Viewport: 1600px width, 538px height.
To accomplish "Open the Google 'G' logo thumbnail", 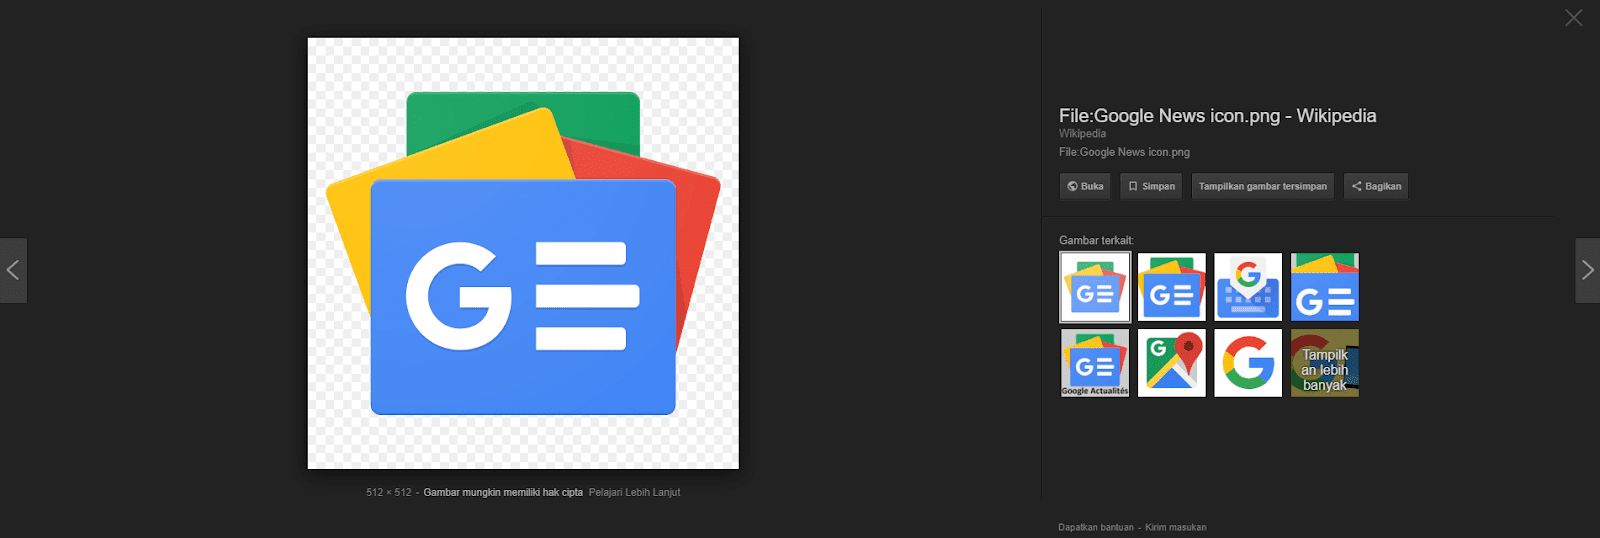I will tap(1248, 363).
